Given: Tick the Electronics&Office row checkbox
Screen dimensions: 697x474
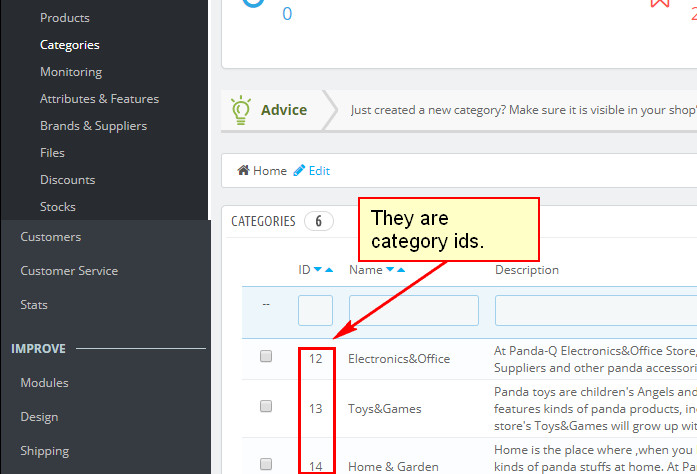Looking at the screenshot, I should 266,356.
